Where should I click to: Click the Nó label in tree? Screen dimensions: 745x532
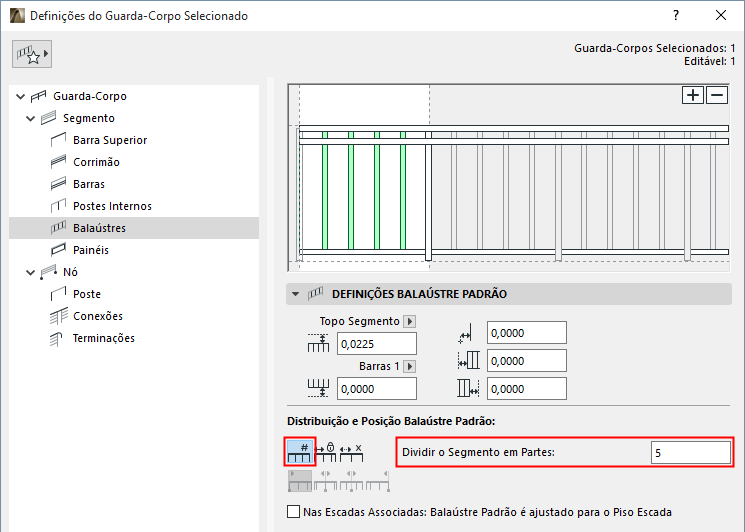coord(70,272)
